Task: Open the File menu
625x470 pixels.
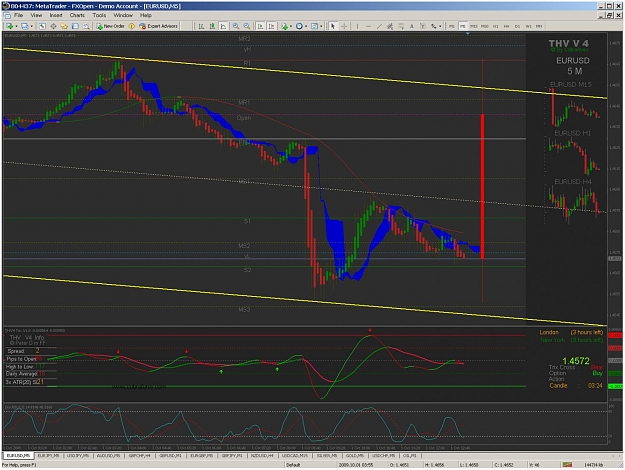Action: [x=18, y=15]
